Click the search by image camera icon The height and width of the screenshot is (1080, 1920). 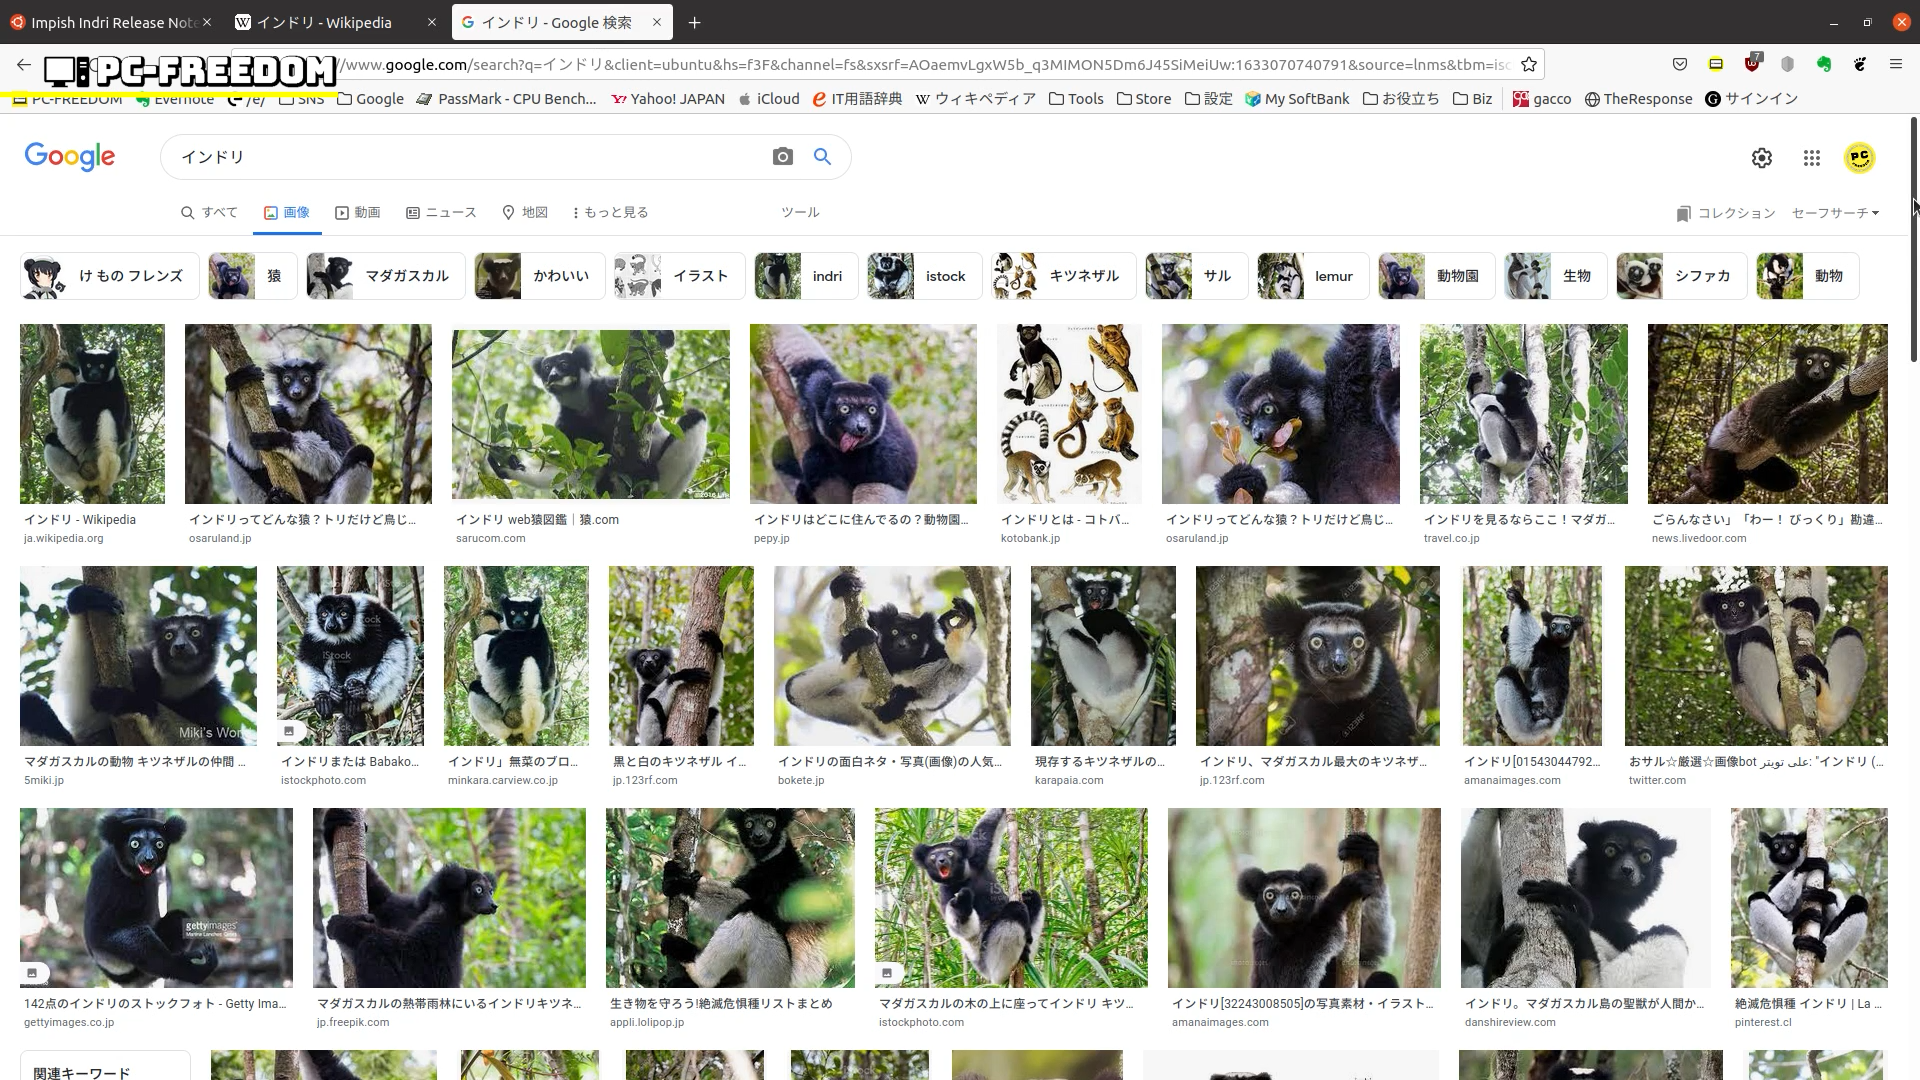782,157
